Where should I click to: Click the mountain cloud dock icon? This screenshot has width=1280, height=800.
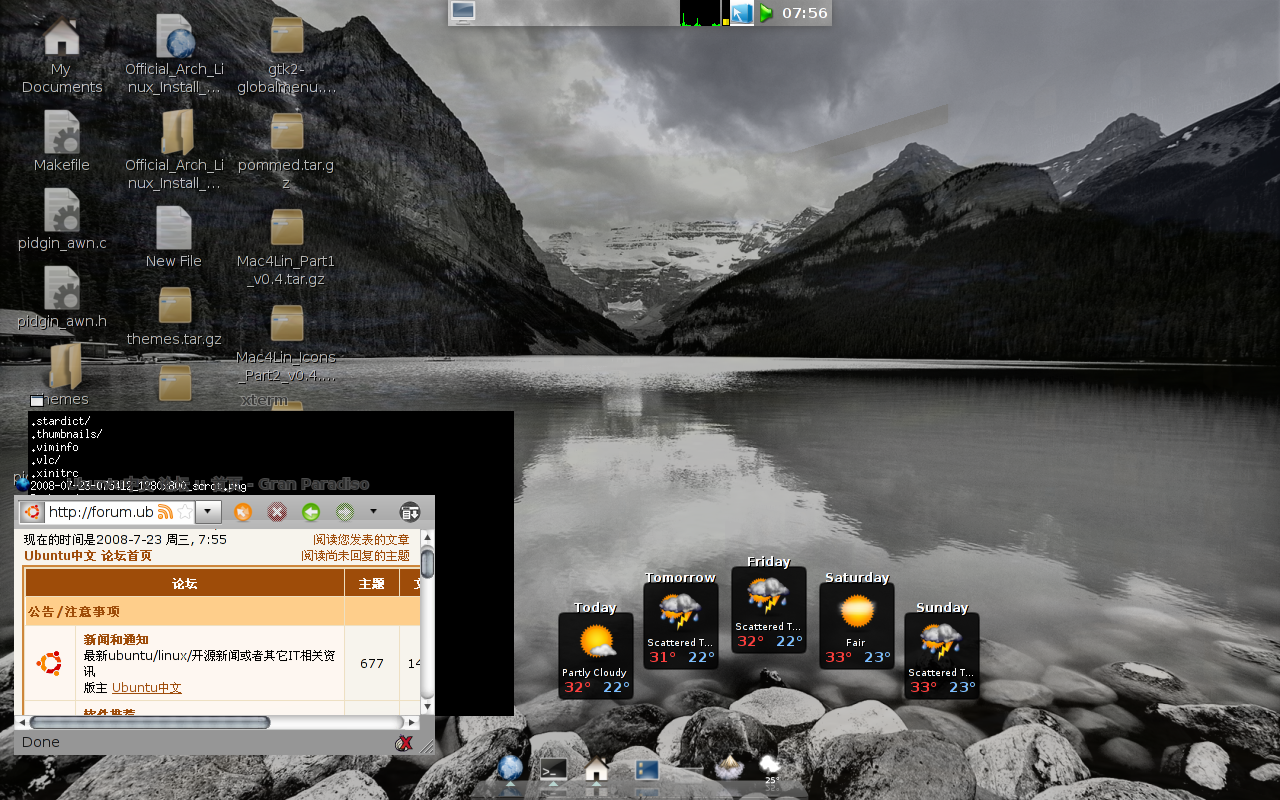click(x=729, y=767)
